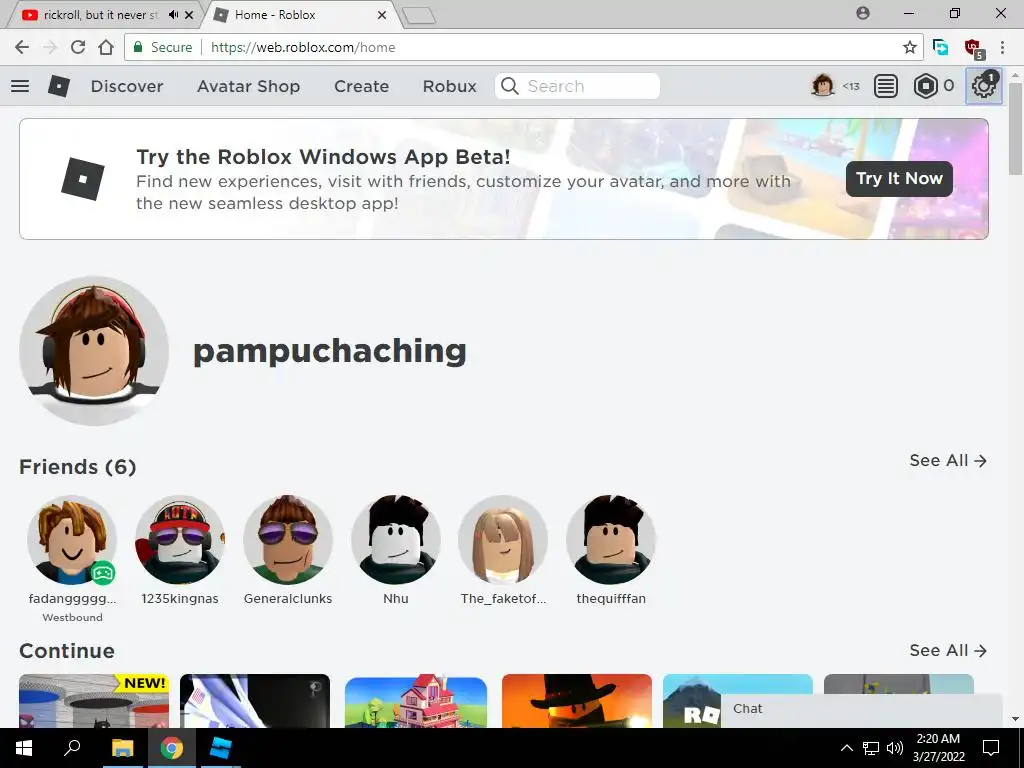1024x768 pixels.
Task: Open the game thumbnail marked NEW!
Action: 94,701
